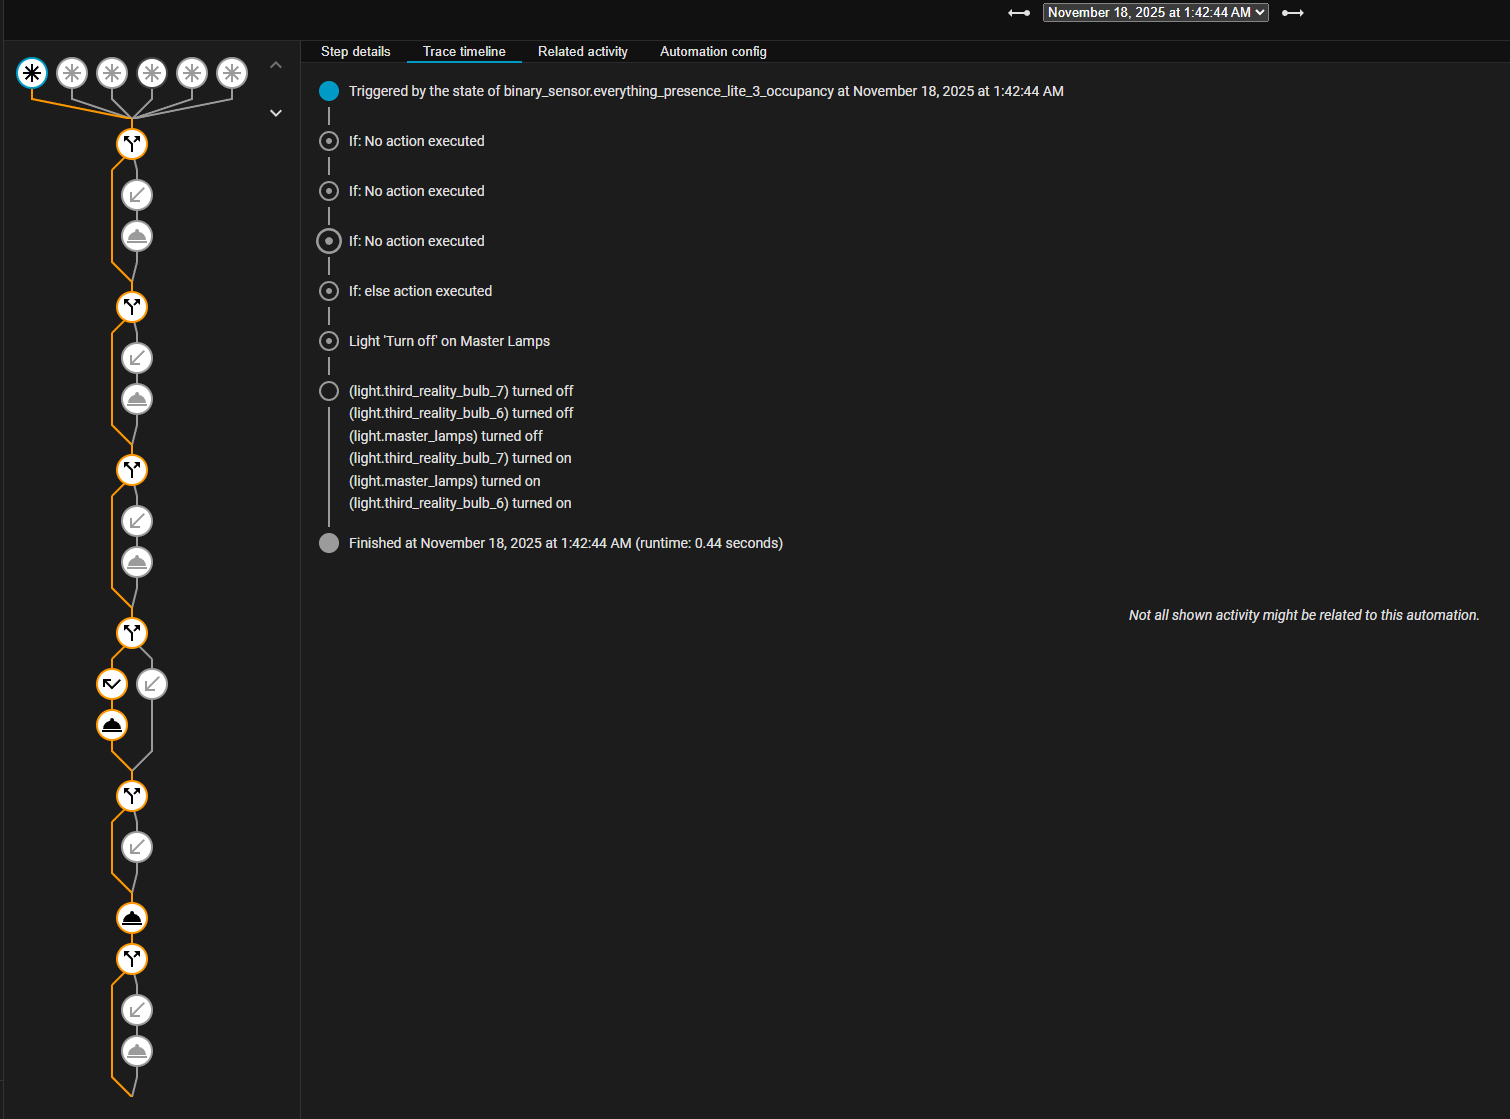Viewport: 1510px width, 1119px height.
Task: Select the grey action node under the third If branch
Action: pos(137,562)
